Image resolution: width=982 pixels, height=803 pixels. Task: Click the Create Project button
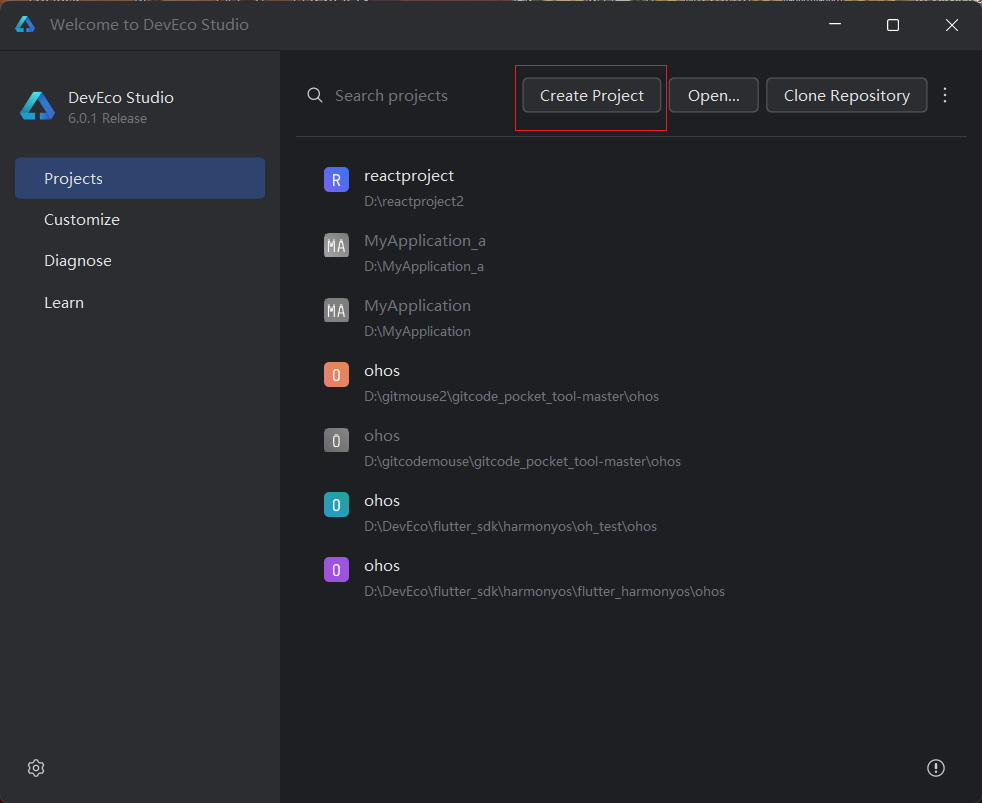591,95
